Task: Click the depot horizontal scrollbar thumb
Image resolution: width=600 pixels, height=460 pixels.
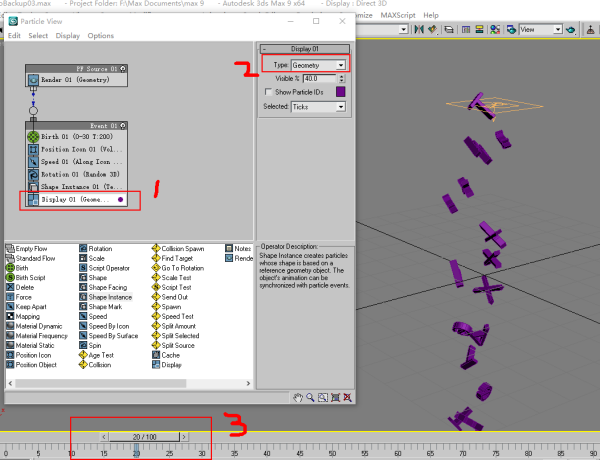Action: (101, 383)
